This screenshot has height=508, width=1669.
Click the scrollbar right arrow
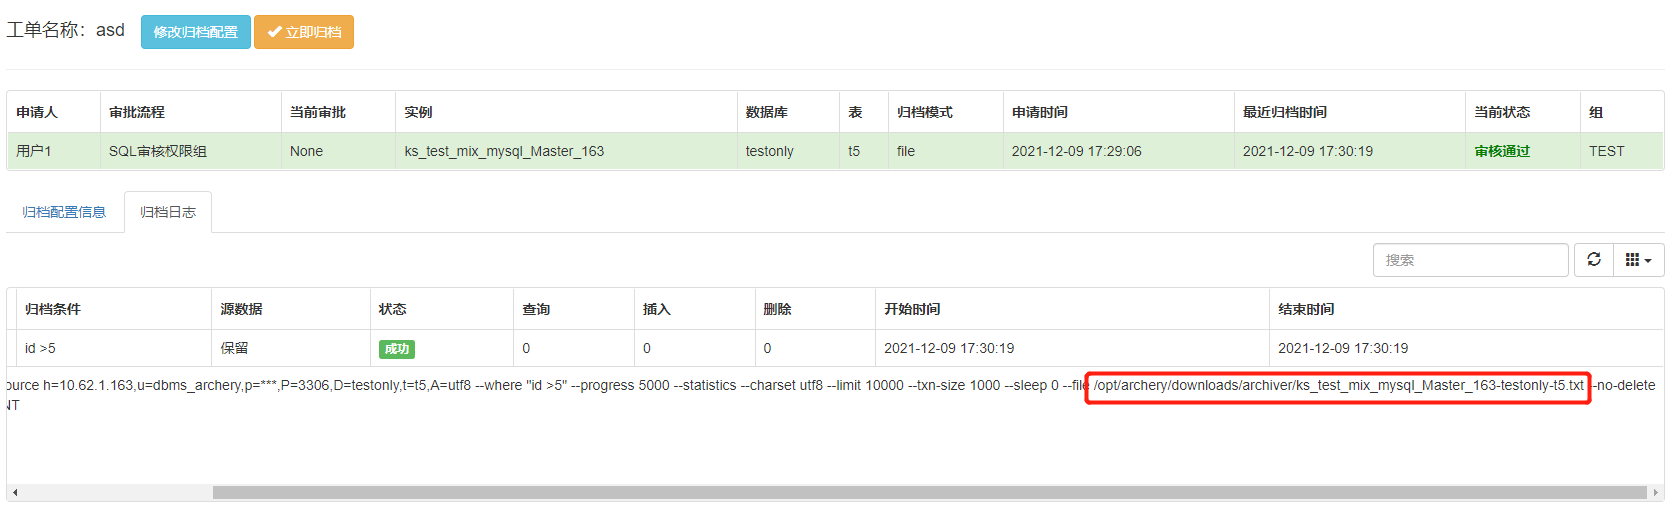pyautogui.click(x=1656, y=492)
